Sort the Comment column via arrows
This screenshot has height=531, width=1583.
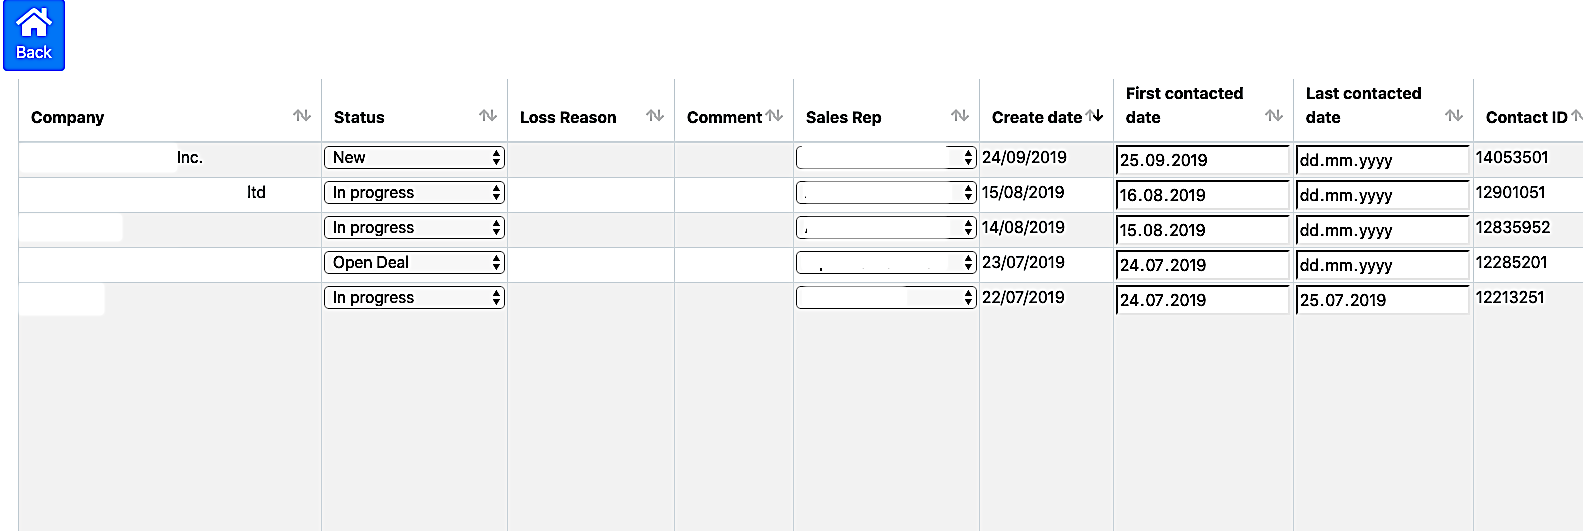[x=775, y=116]
